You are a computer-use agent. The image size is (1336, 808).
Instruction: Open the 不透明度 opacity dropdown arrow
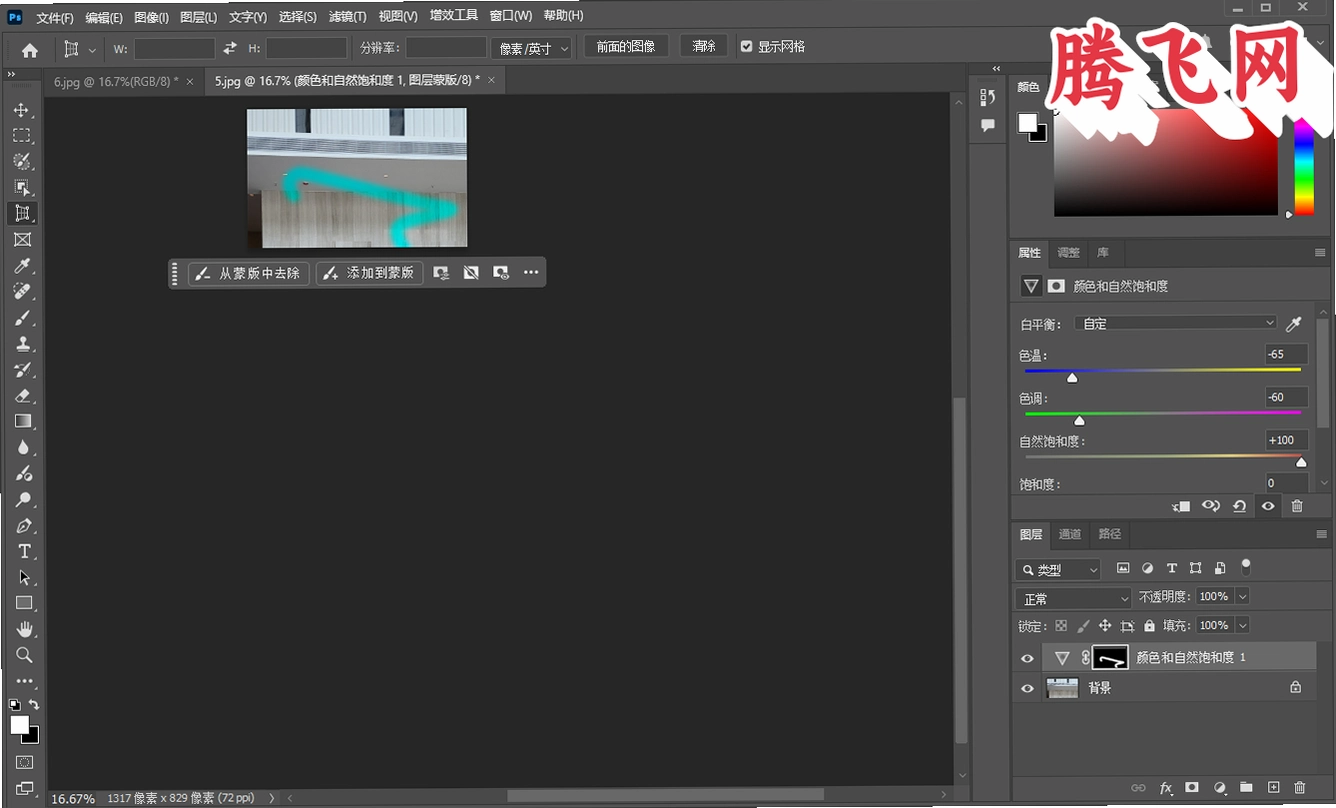click(x=1243, y=597)
